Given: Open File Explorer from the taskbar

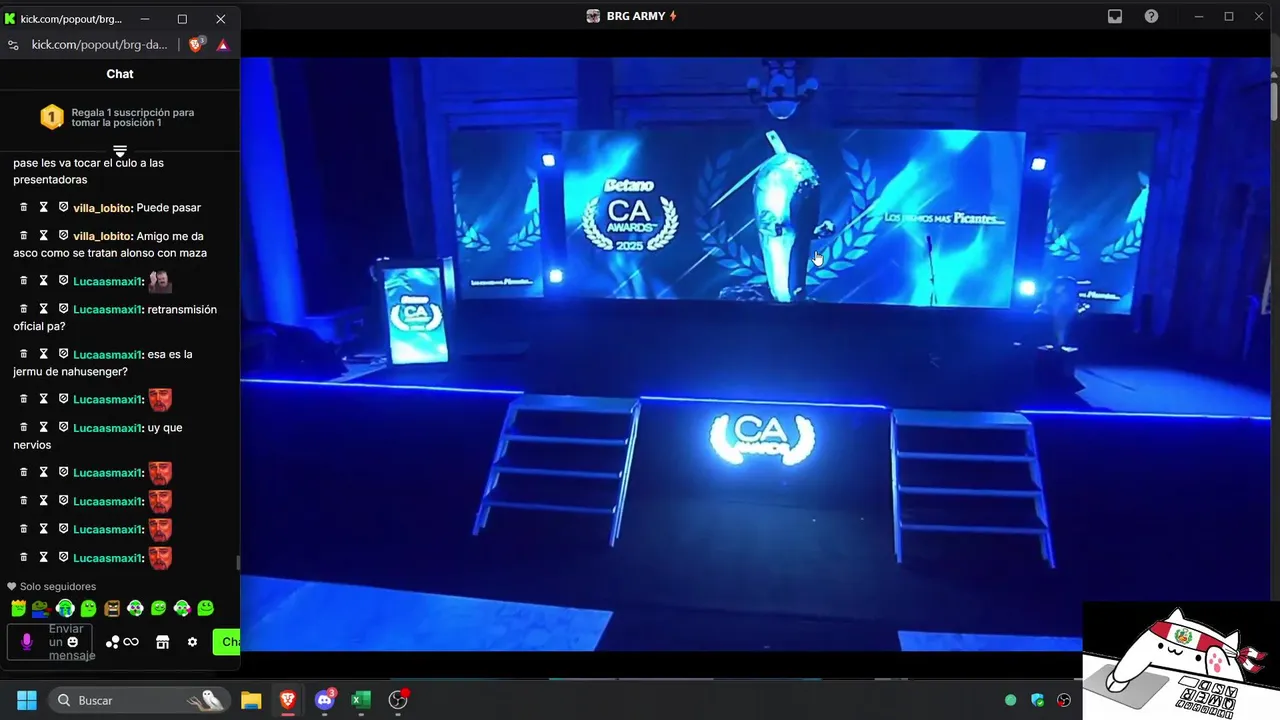Looking at the screenshot, I should point(251,700).
